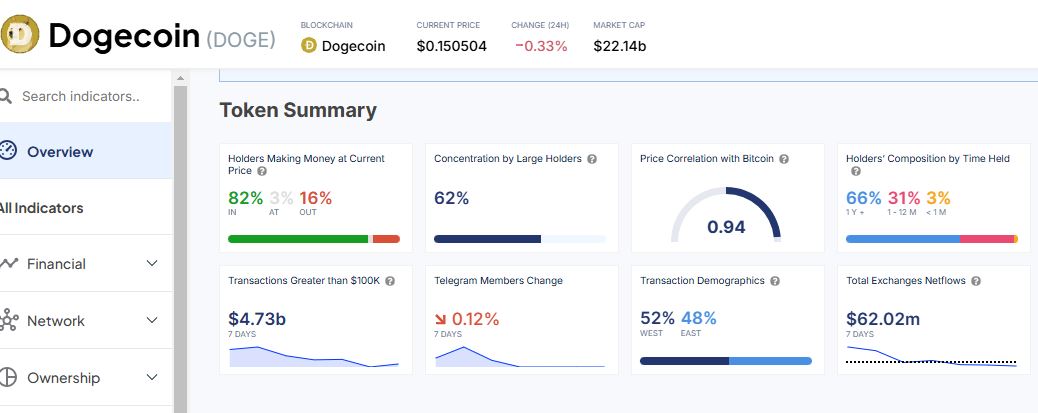Viewport: 1038px width, 413px height.
Task: Click the Dogecoin blockchain coin icon
Action: [308, 46]
